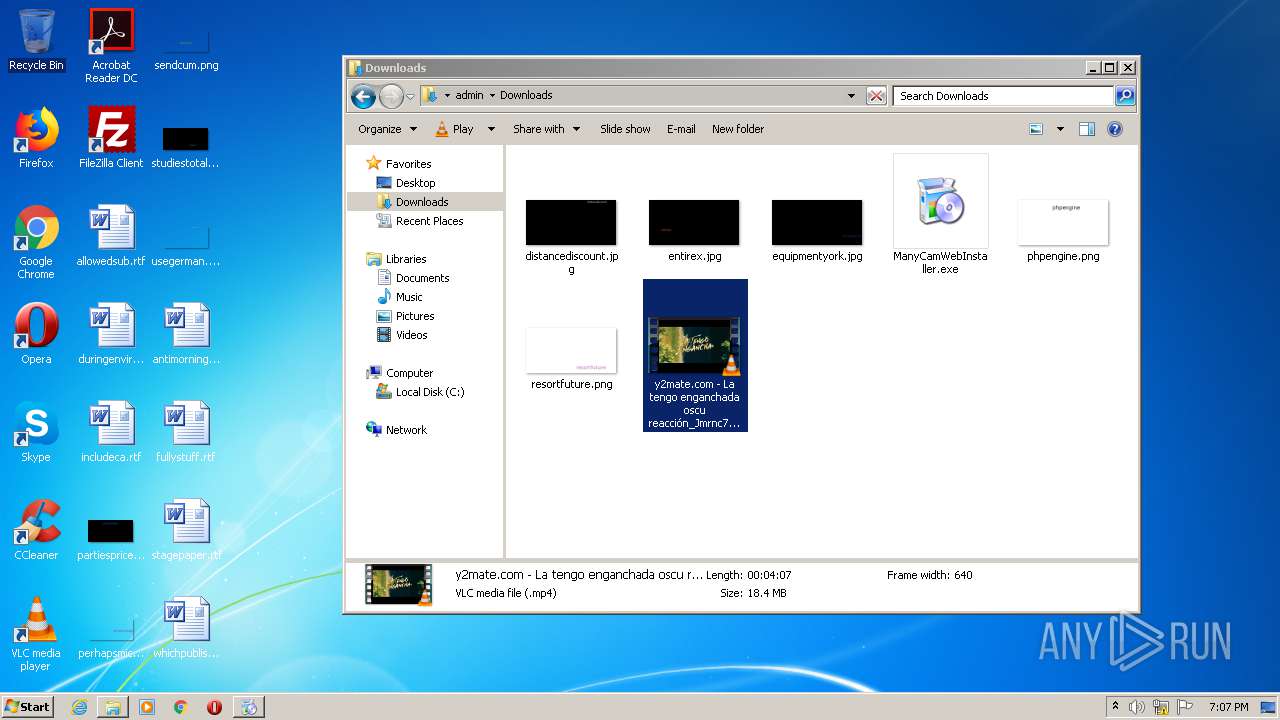Open the Start menu

[x=28, y=706]
